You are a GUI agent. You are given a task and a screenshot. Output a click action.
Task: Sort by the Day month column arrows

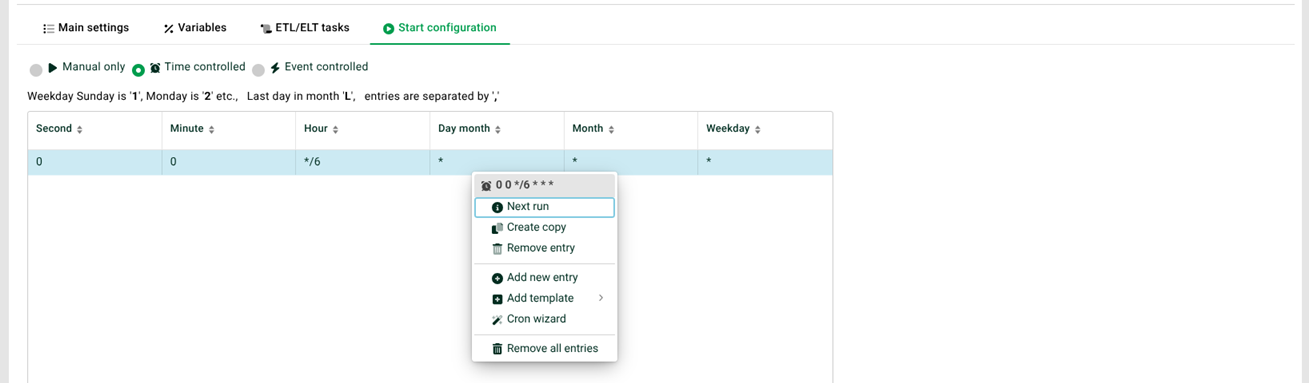pyautogui.click(x=498, y=130)
